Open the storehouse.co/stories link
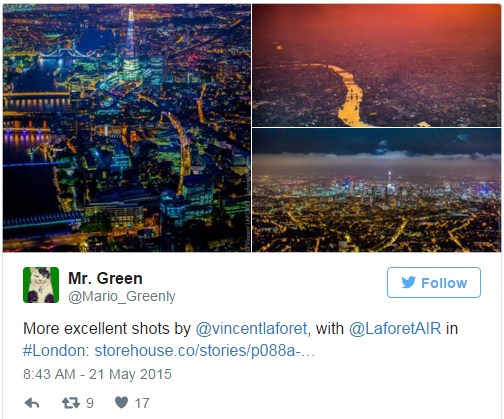 [205, 351]
